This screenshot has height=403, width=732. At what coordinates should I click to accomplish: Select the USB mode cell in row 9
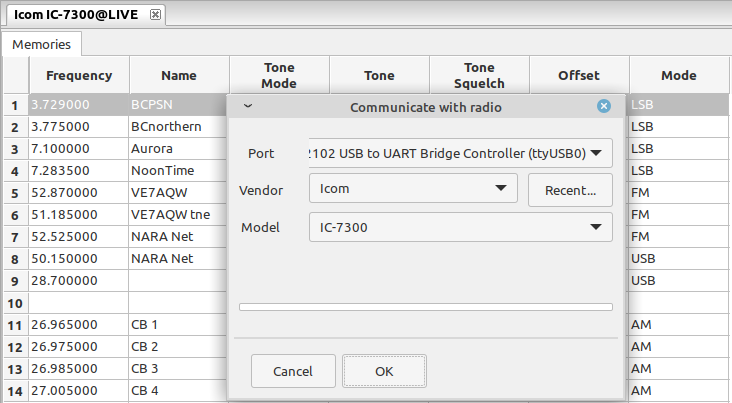click(x=679, y=281)
